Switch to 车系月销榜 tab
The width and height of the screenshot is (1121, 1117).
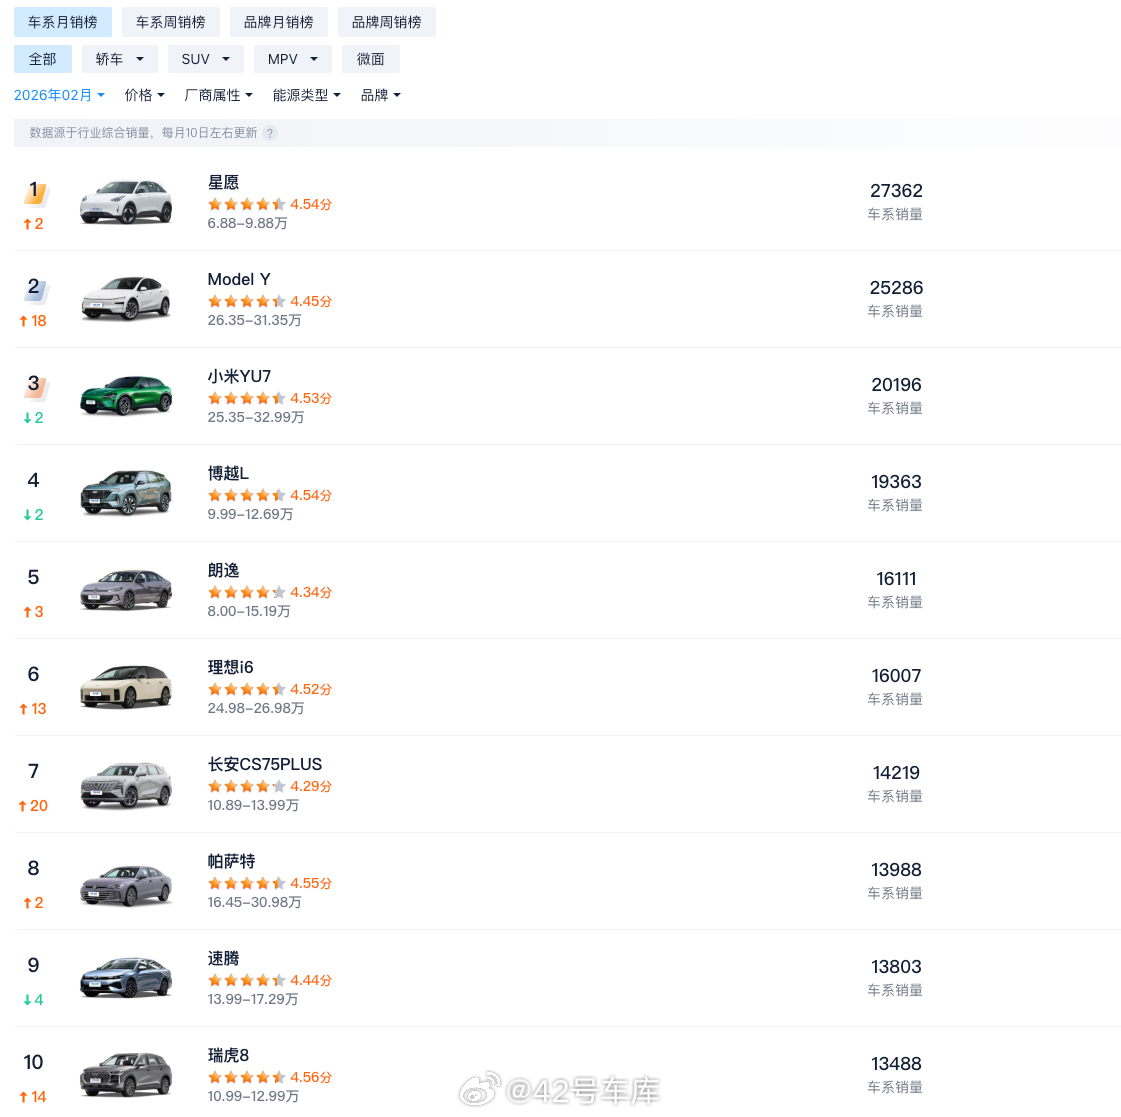coord(63,22)
